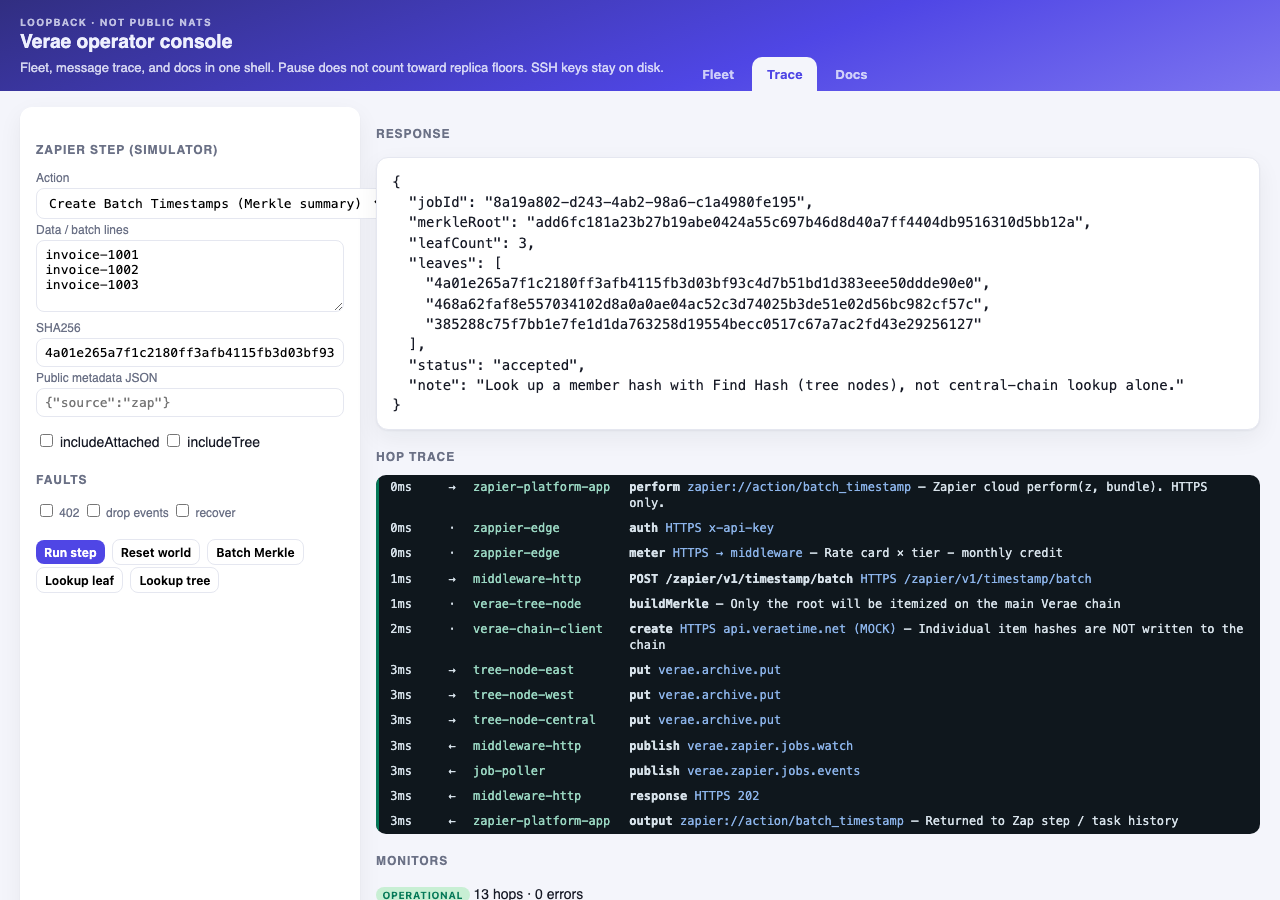This screenshot has width=1280, height=900.
Task: Click into the SHA256 input field
Action: (190, 352)
